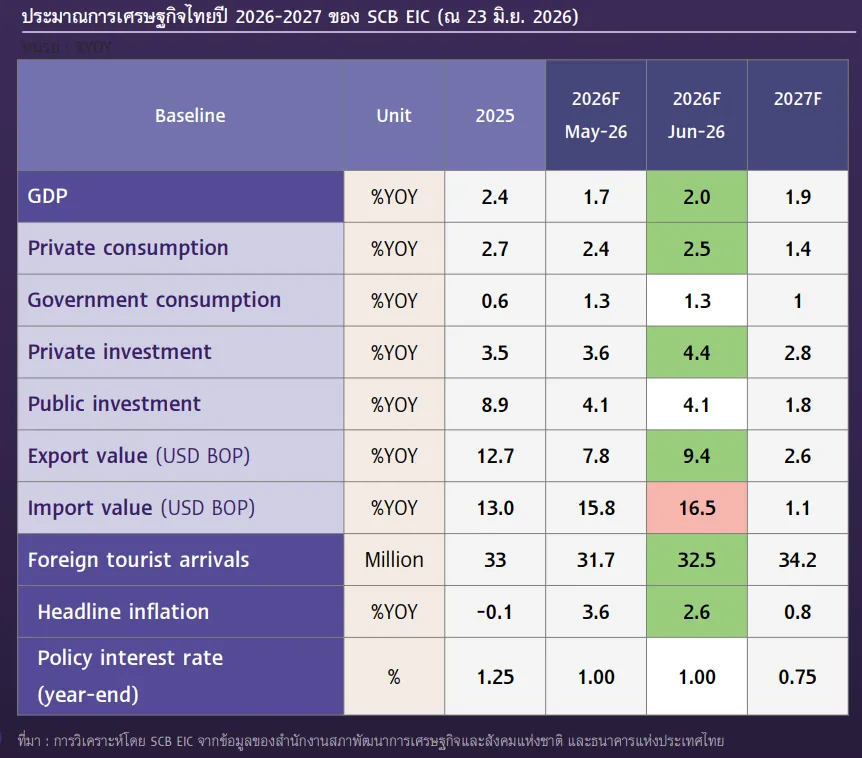Select the Export value (USD BOP) label
The height and width of the screenshot is (758, 862).
(x=139, y=456)
